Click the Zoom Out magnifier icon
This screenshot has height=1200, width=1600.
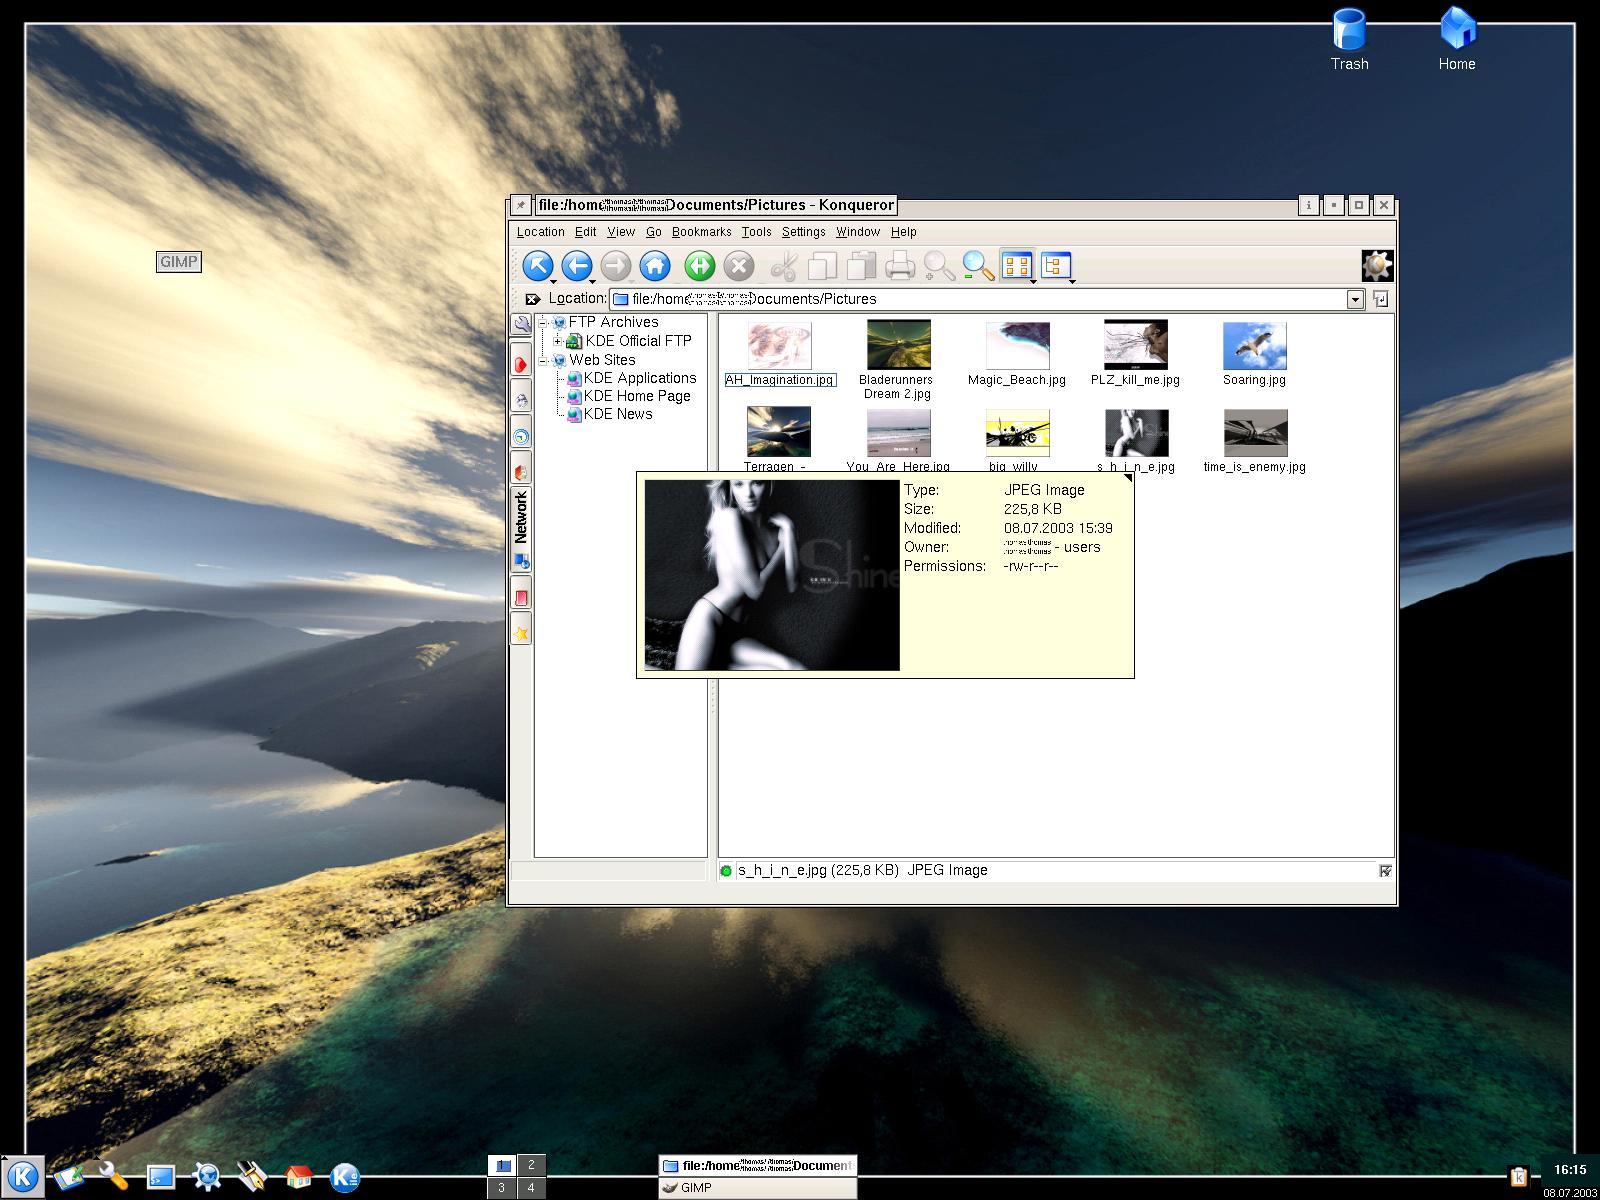978,266
